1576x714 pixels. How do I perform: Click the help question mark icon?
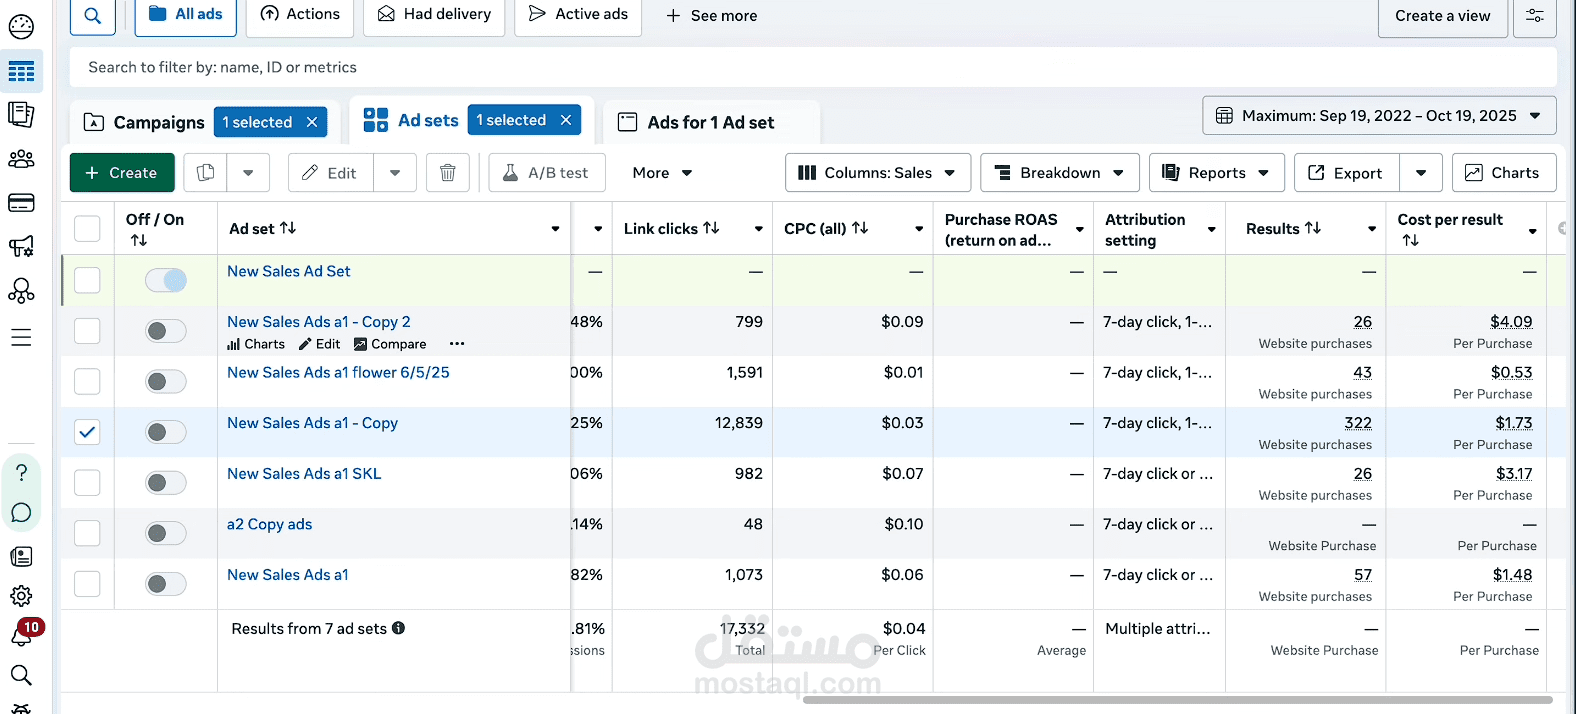(21, 472)
